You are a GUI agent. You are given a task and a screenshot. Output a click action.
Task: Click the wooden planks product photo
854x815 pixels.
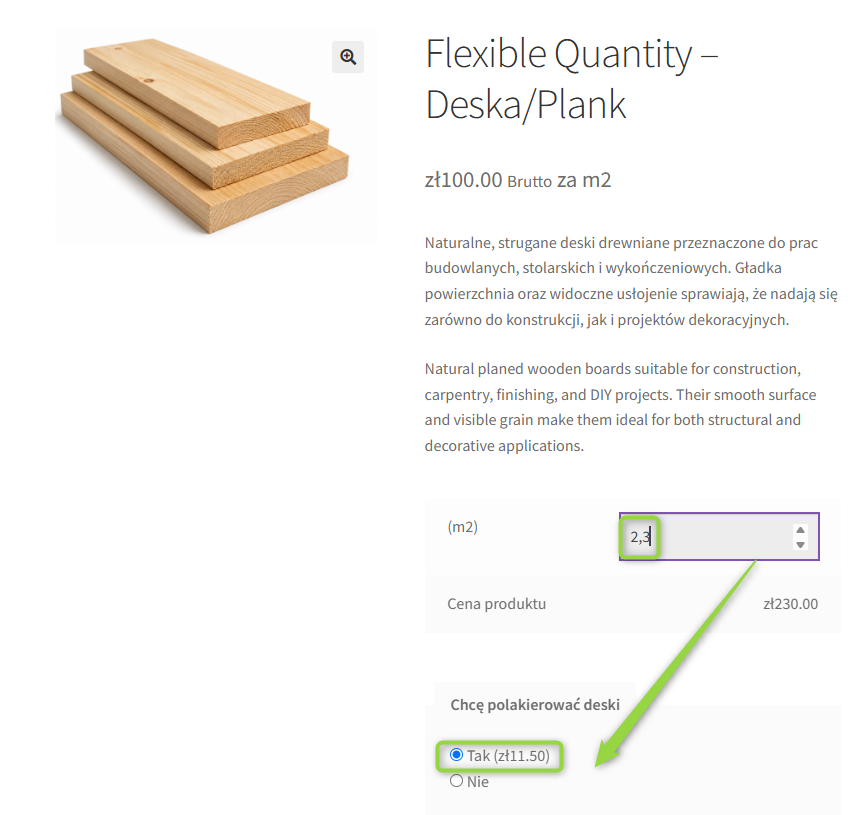pos(216,135)
